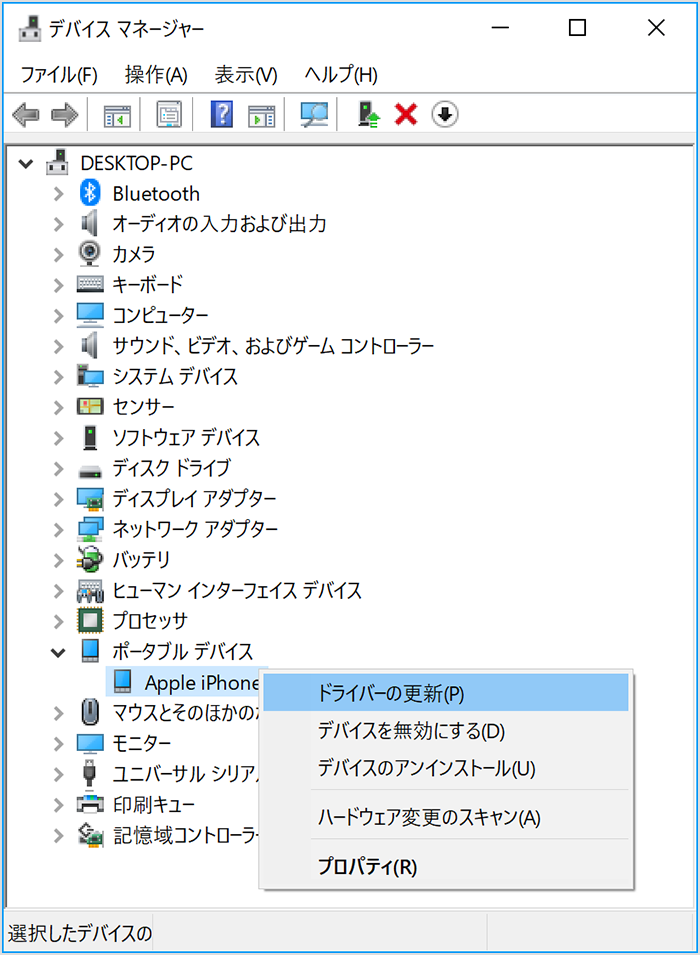Image resolution: width=700 pixels, height=956 pixels.
Task: Click the ディスプレイ アダプター icon
Action: (90, 499)
